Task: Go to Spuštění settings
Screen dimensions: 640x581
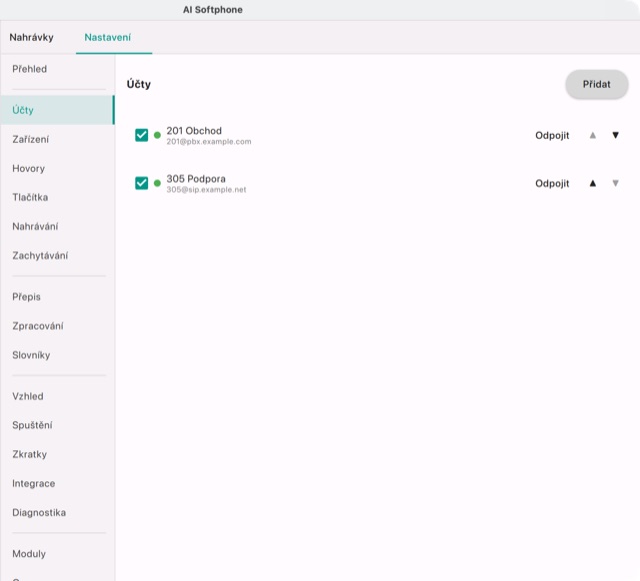Action: pyautogui.click(x=57, y=425)
